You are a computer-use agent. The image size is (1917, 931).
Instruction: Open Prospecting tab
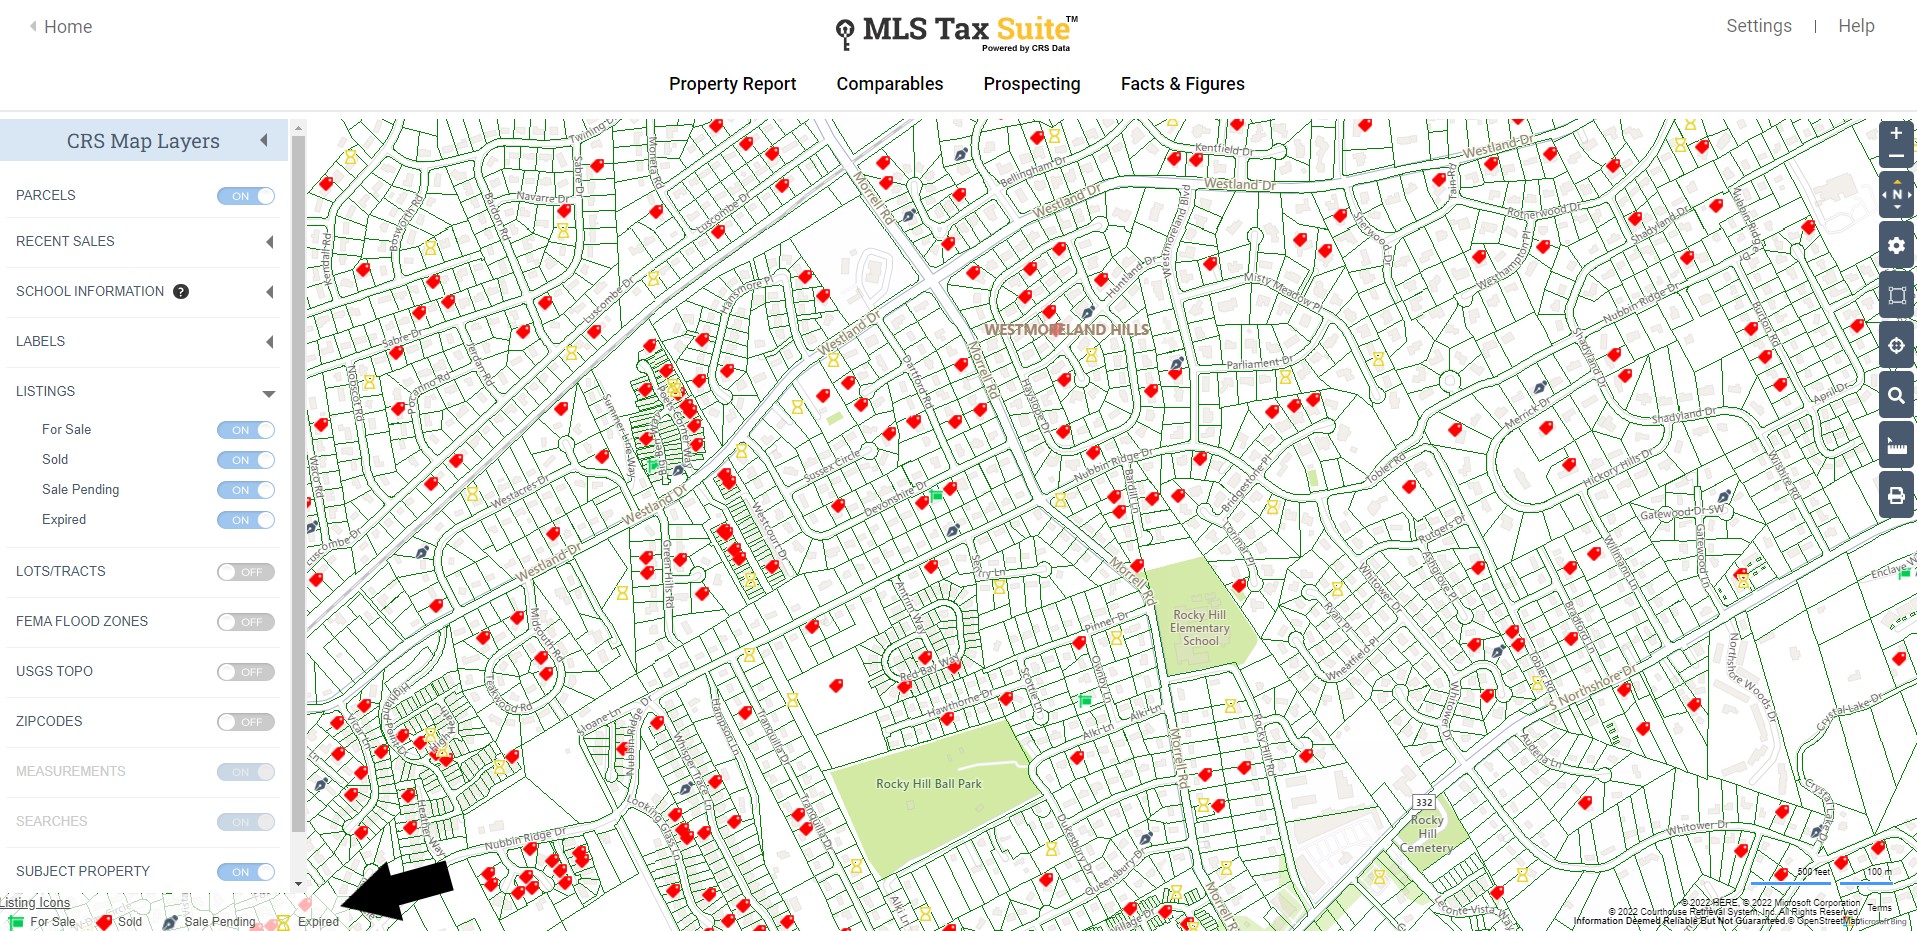1031,84
